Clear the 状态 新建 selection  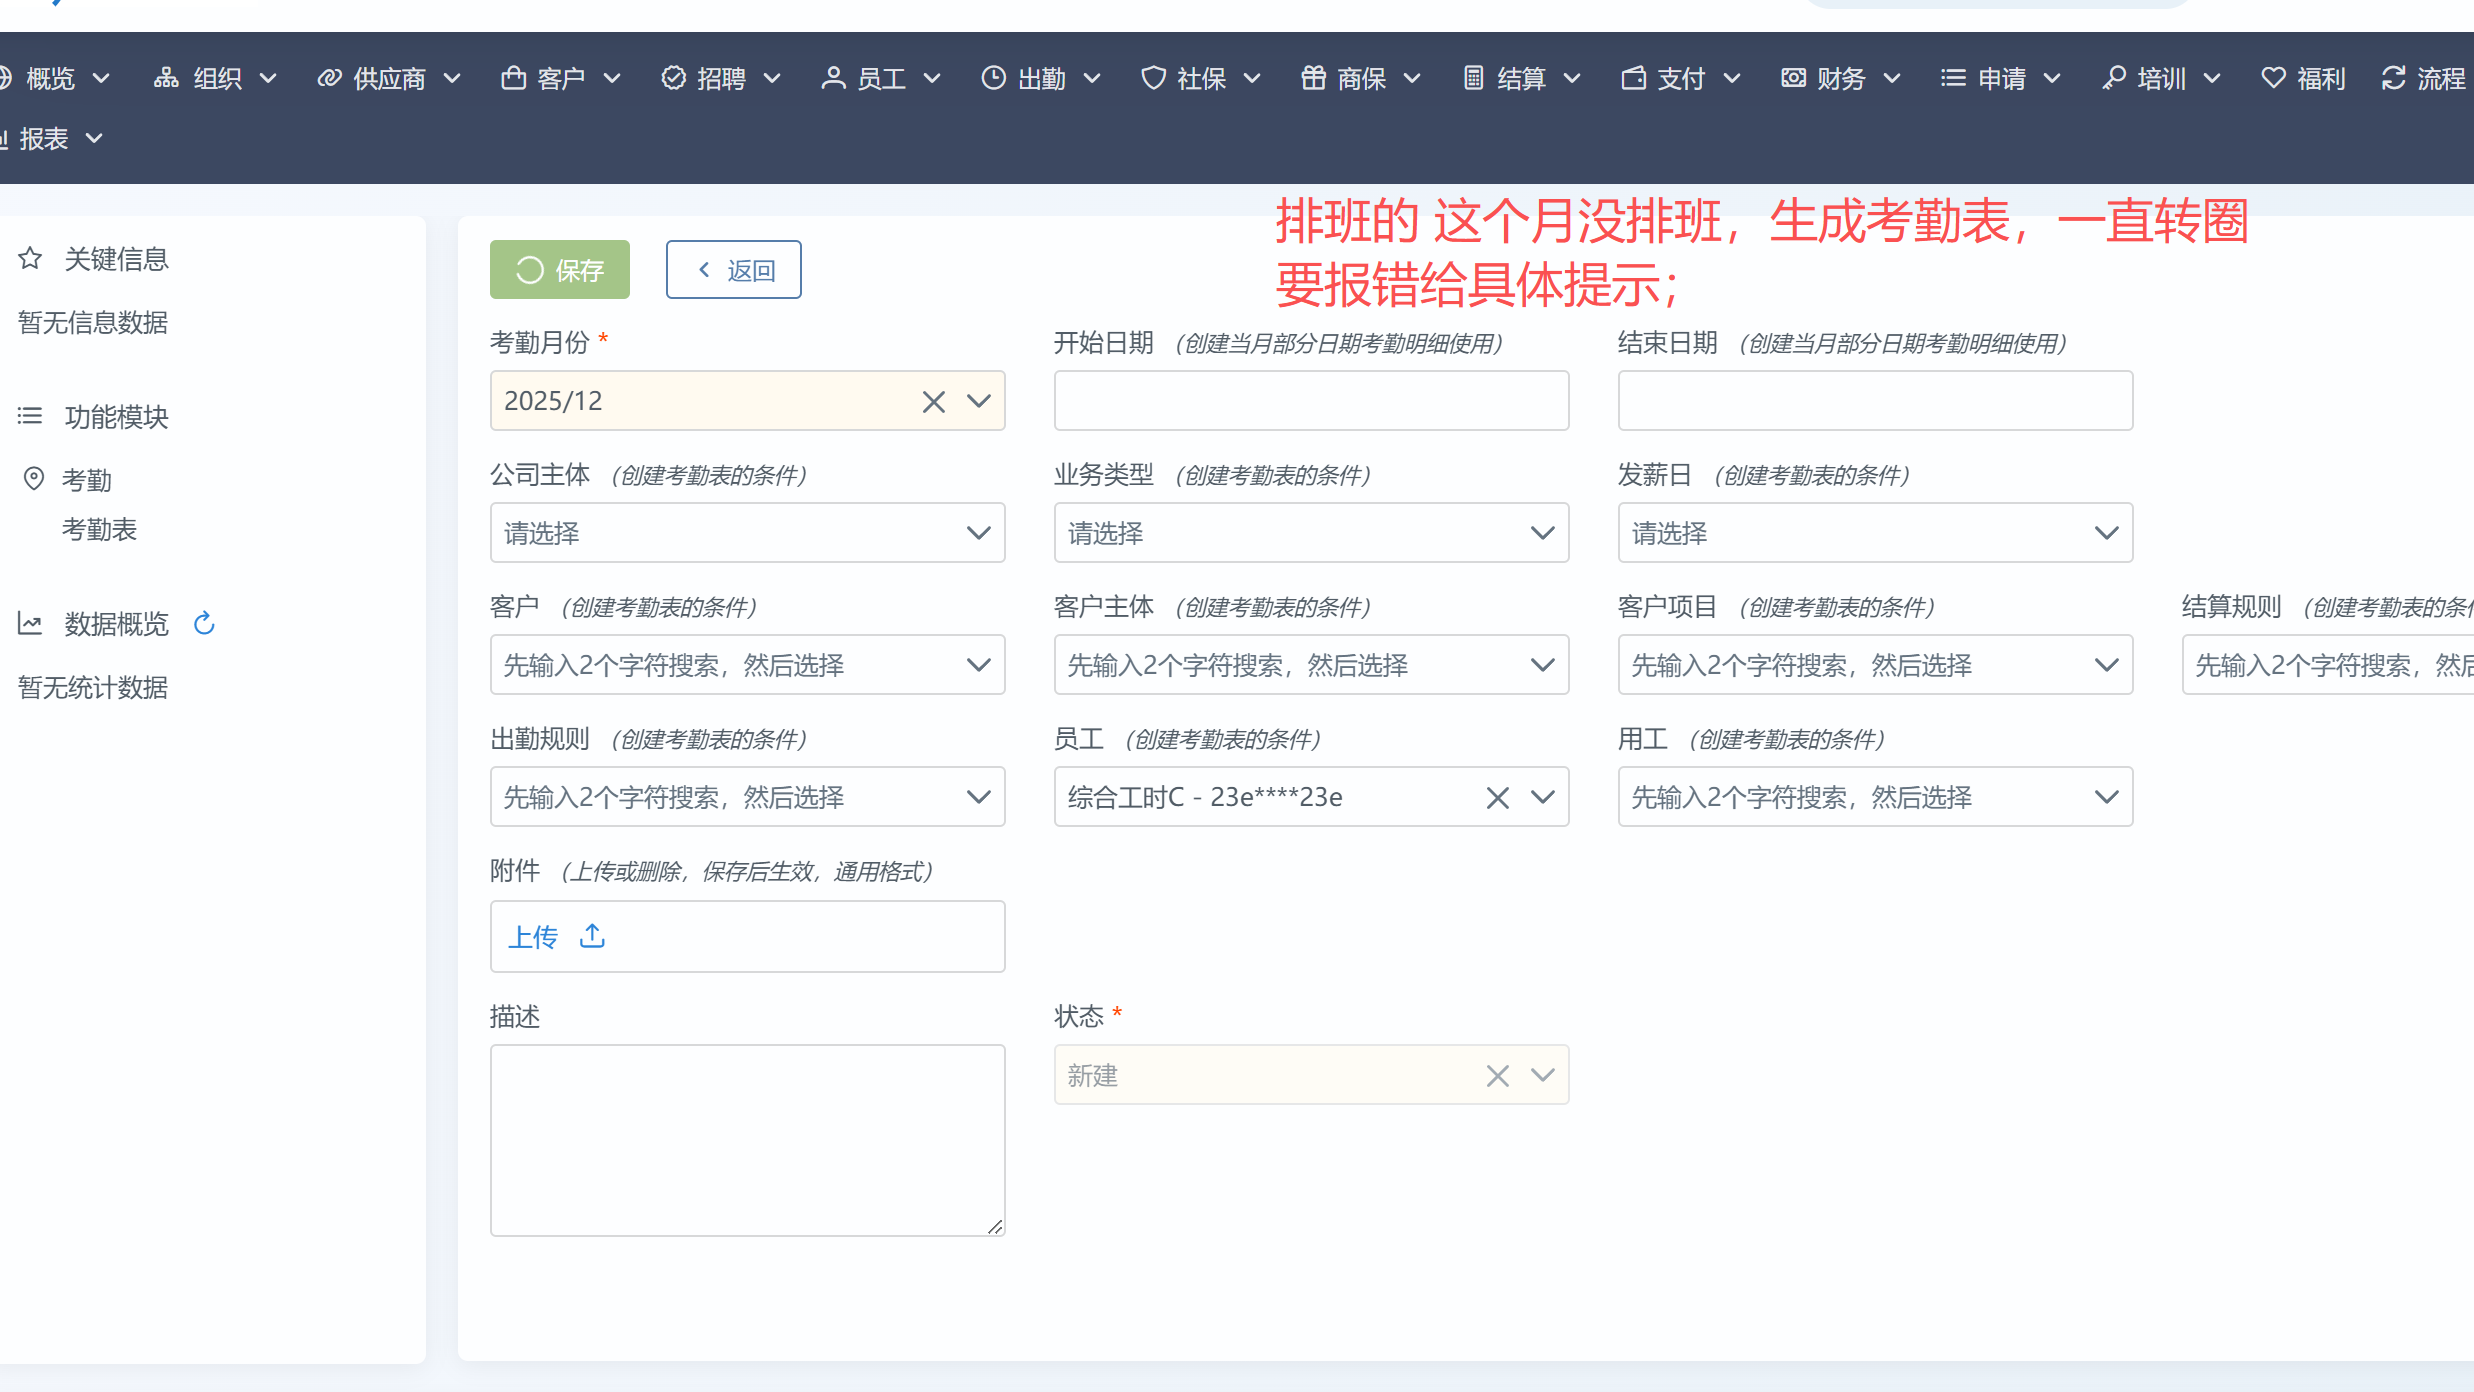1497,1076
